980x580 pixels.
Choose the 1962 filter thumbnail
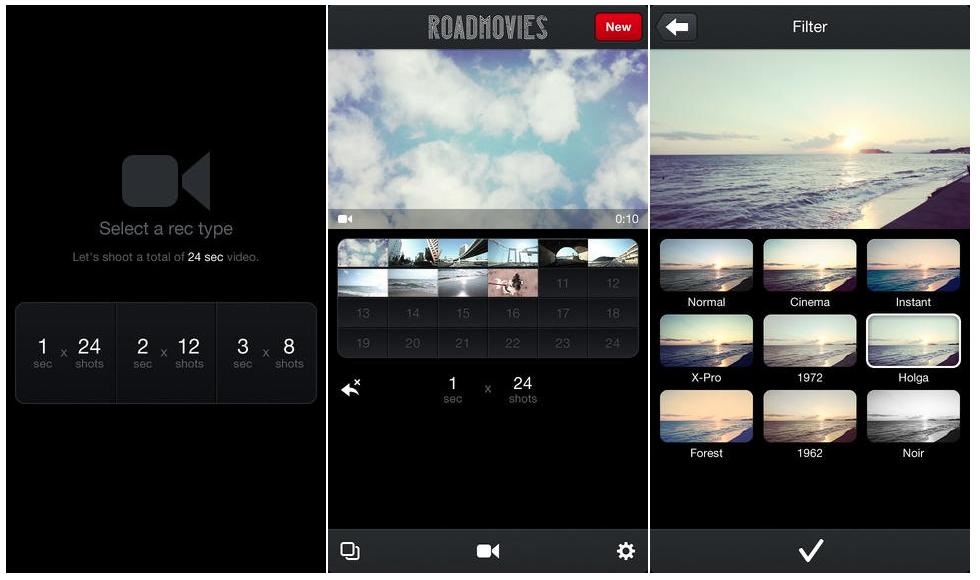click(810, 417)
